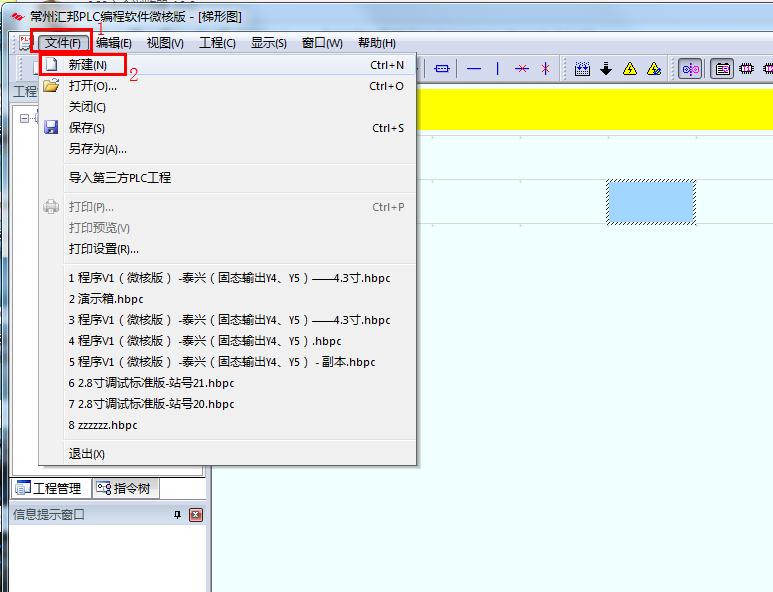Click the yellow lightning warning icon
The height and width of the screenshot is (592, 773).
pyautogui.click(x=630, y=69)
